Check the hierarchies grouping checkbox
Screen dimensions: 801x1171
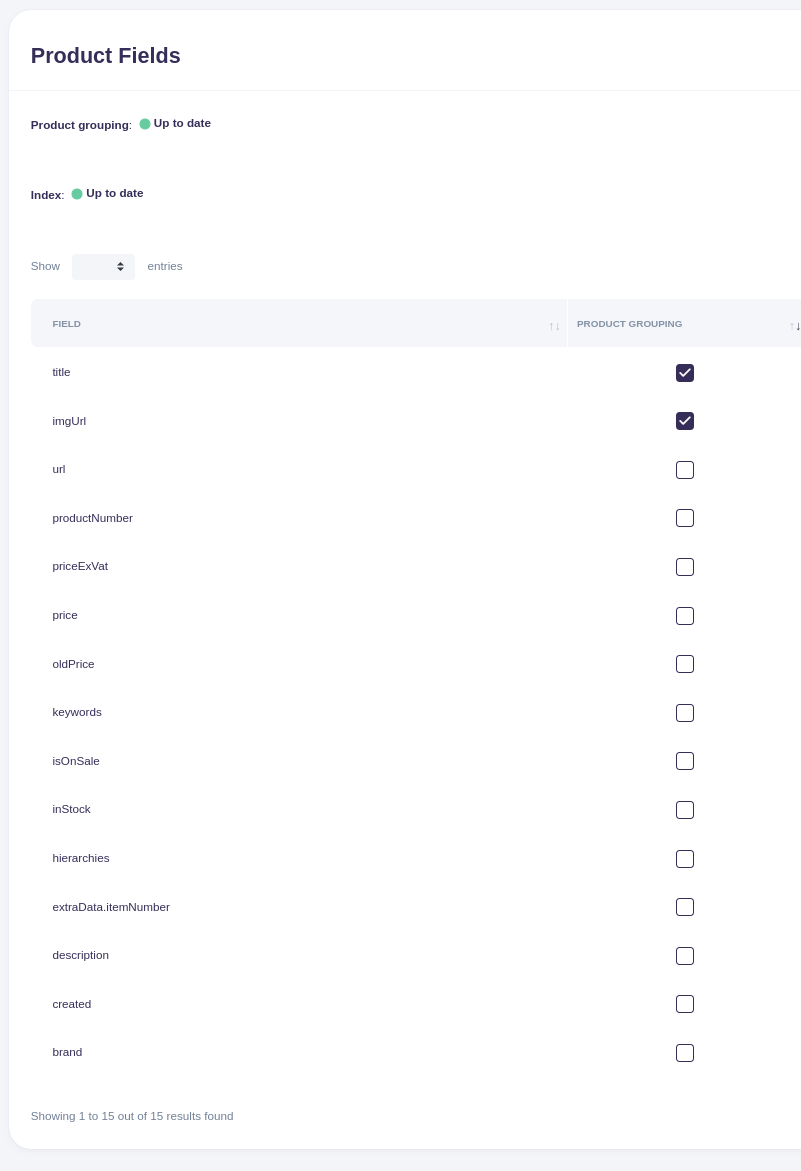685,859
